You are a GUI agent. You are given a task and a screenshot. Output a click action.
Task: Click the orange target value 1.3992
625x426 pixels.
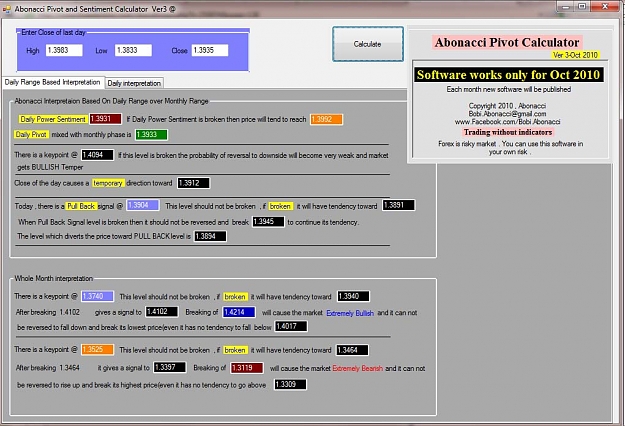click(x=326, y=119)
